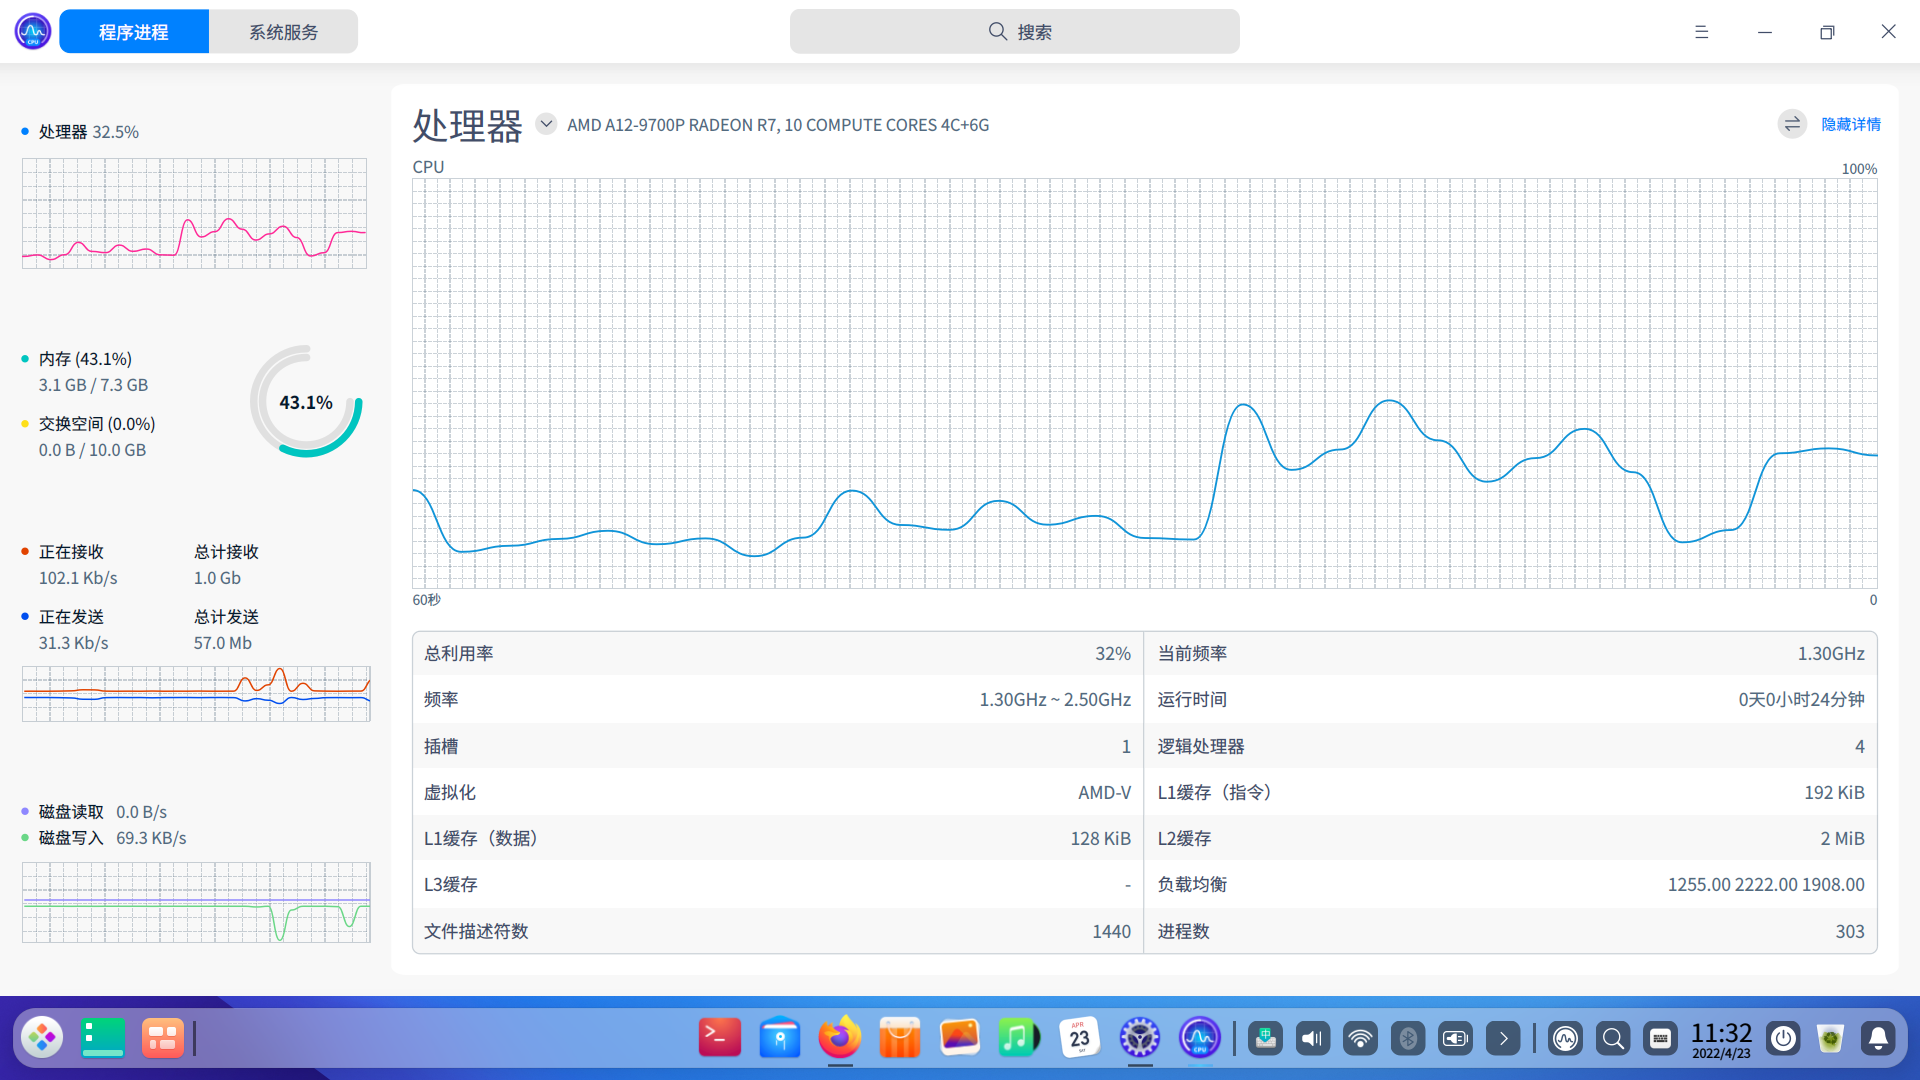Select the view-switch icon beside 隐藏详情
The height and width of the screenshot is (1080, 1920).
pyautogui.click(x=1791, y=124)
